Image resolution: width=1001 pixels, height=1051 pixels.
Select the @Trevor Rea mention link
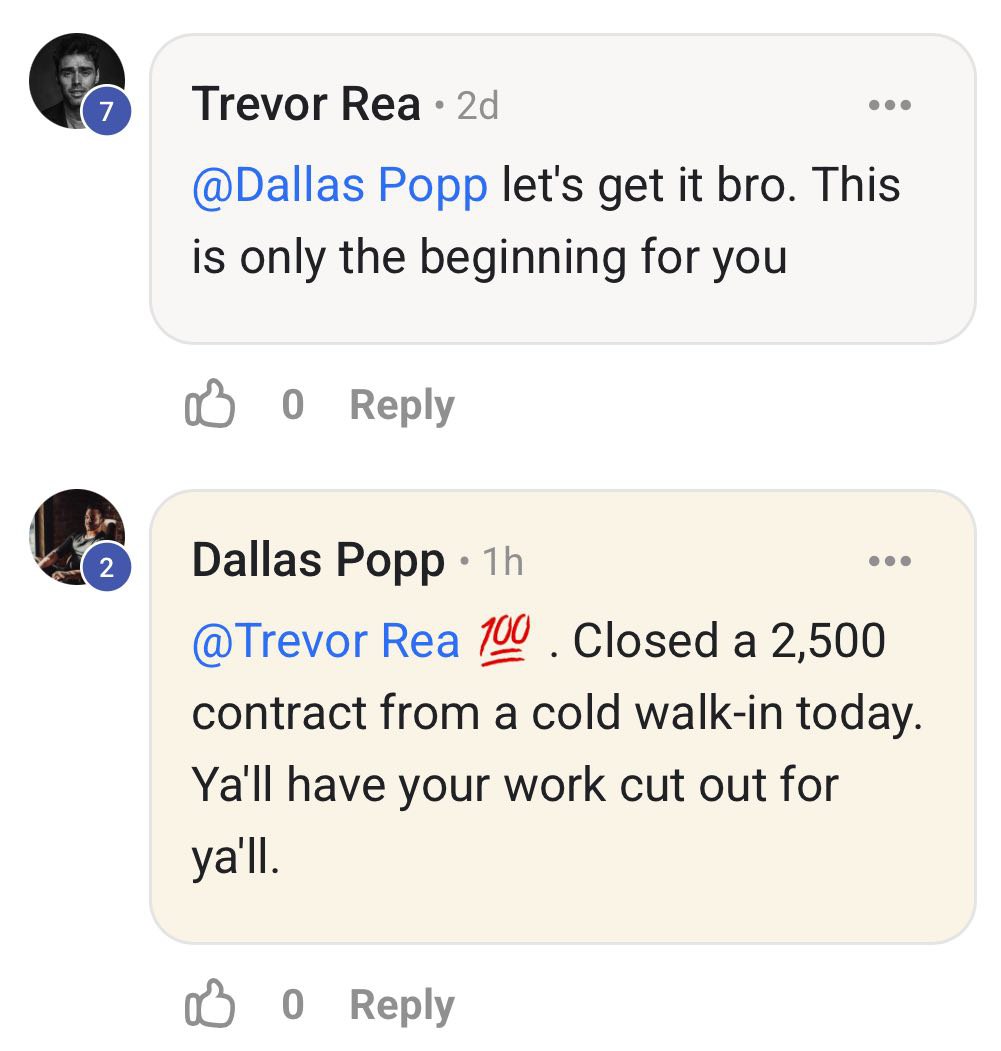pos(329,640)
